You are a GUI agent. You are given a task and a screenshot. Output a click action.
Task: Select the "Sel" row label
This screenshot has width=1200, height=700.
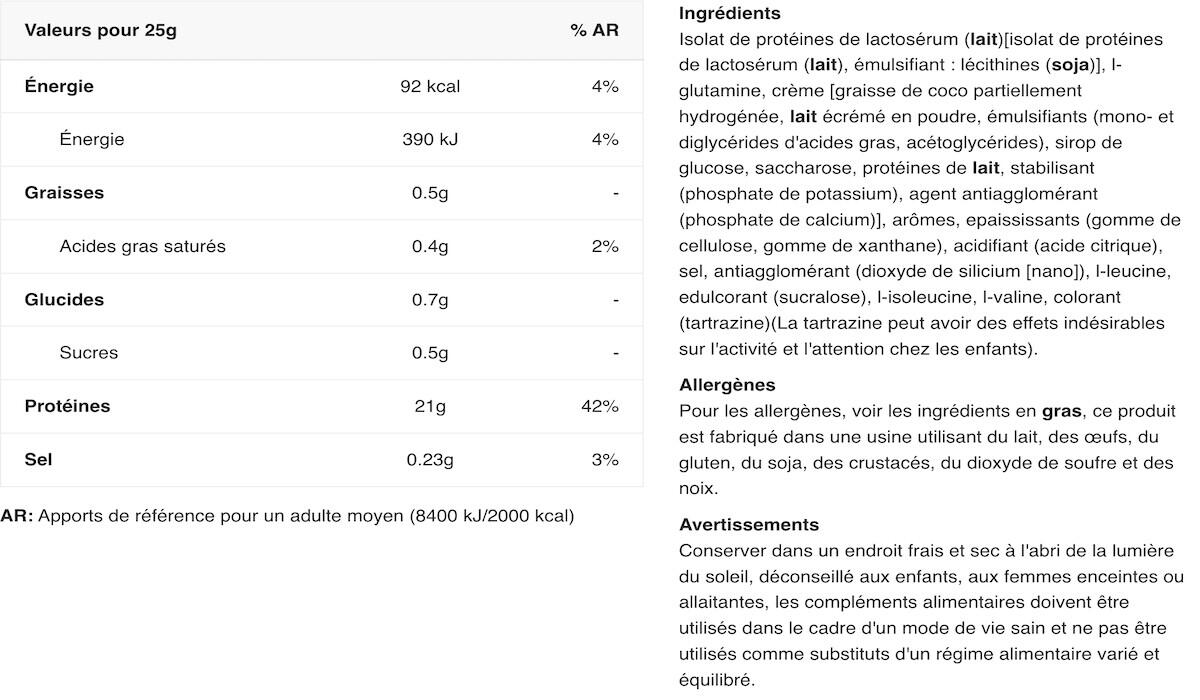coord(38,459)
